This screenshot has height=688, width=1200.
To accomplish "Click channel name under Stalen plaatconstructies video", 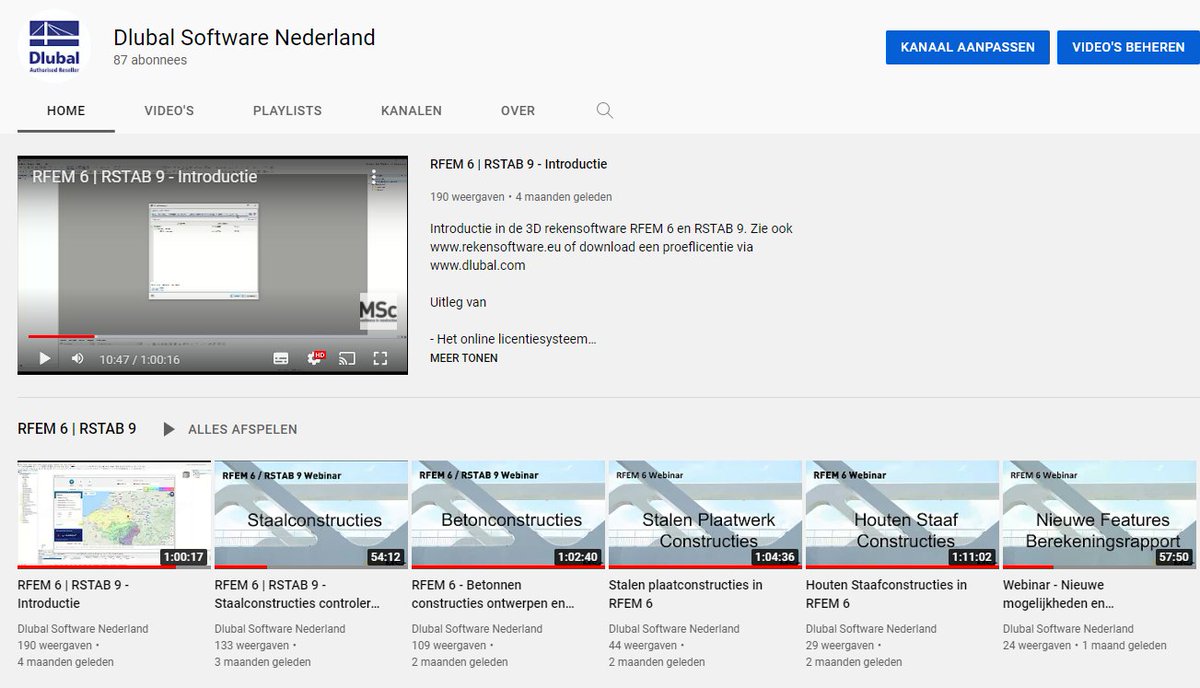I will coord(674,629).
